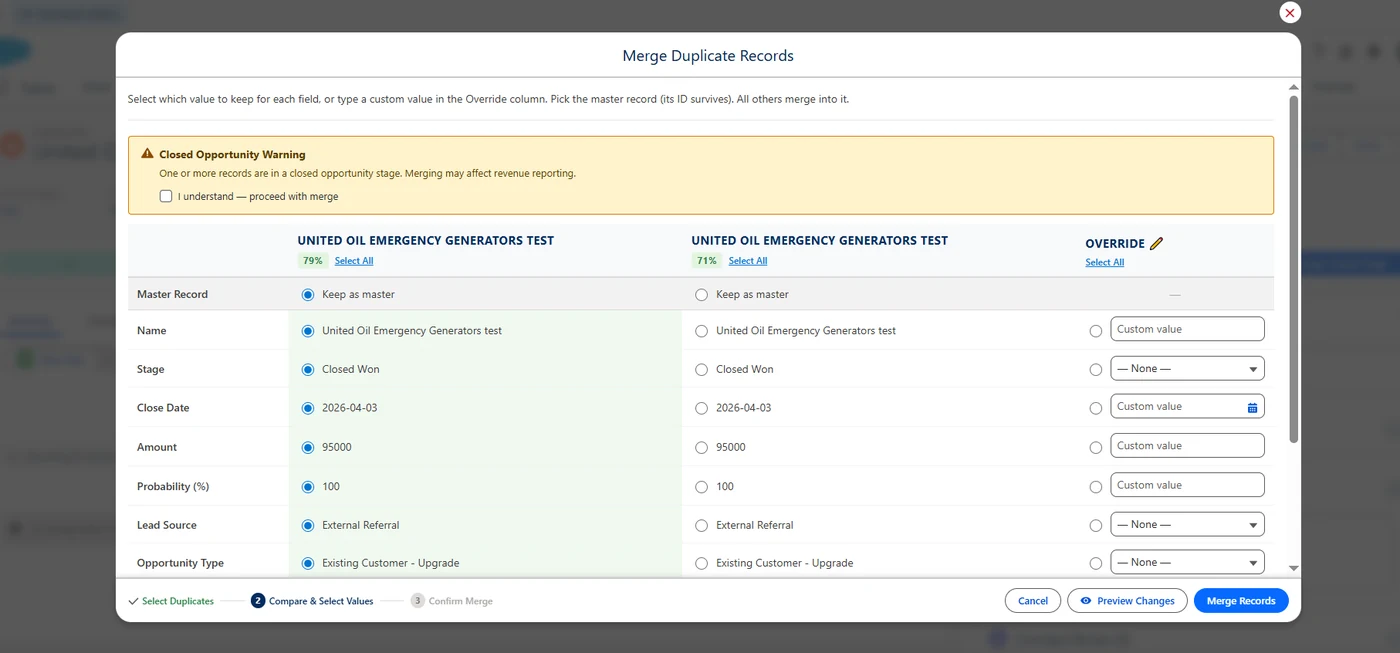
Task: Click step 2 circle Compare & Select Values
Action: tap(258, 601)
